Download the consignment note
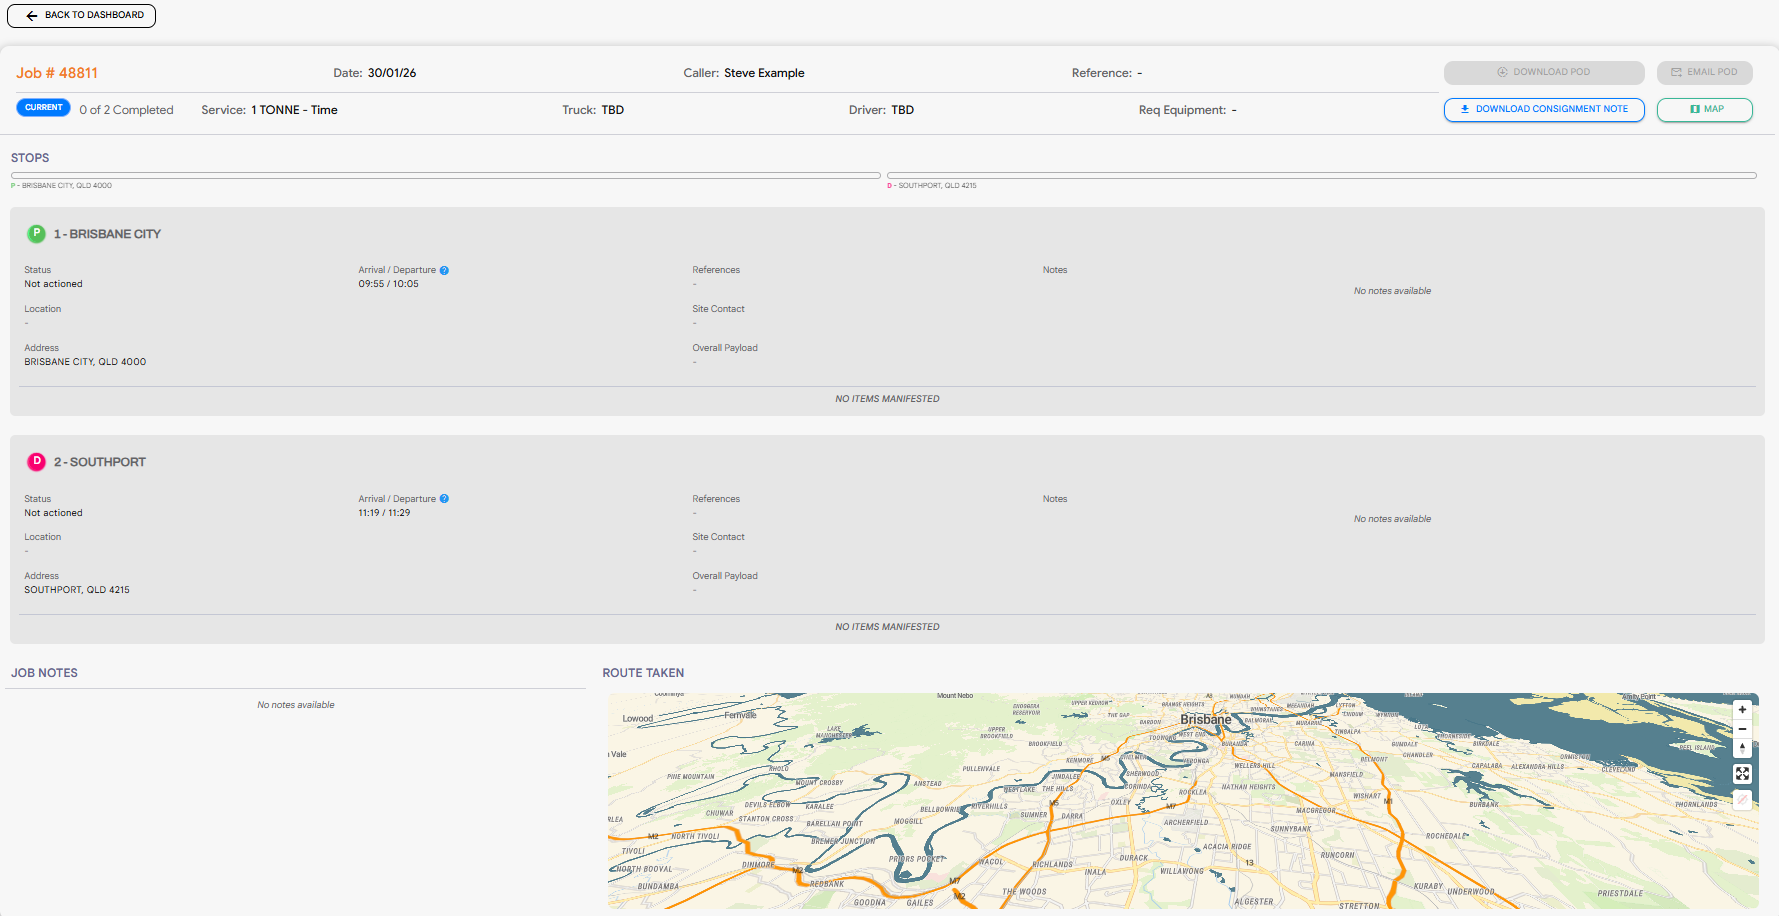Screen dimensions: 1779x916 click(1543, 109)
